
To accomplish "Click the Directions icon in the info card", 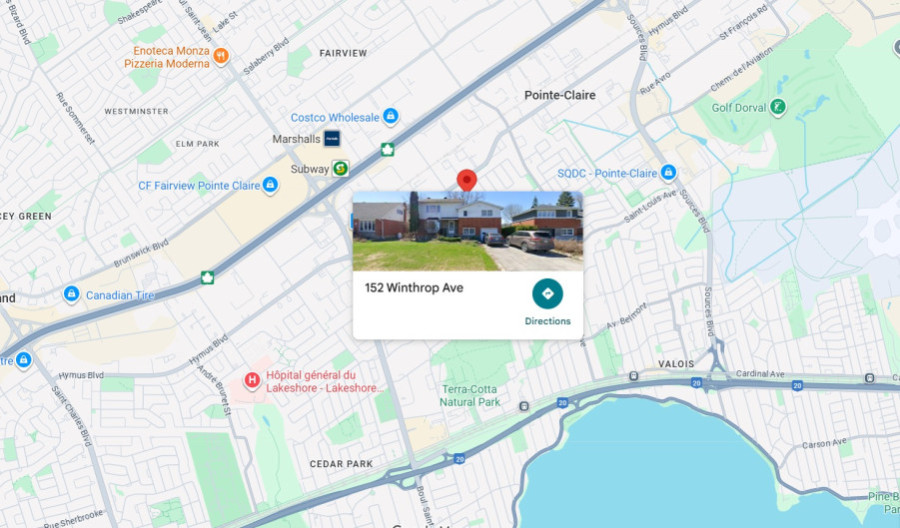I will coord(547,294).
